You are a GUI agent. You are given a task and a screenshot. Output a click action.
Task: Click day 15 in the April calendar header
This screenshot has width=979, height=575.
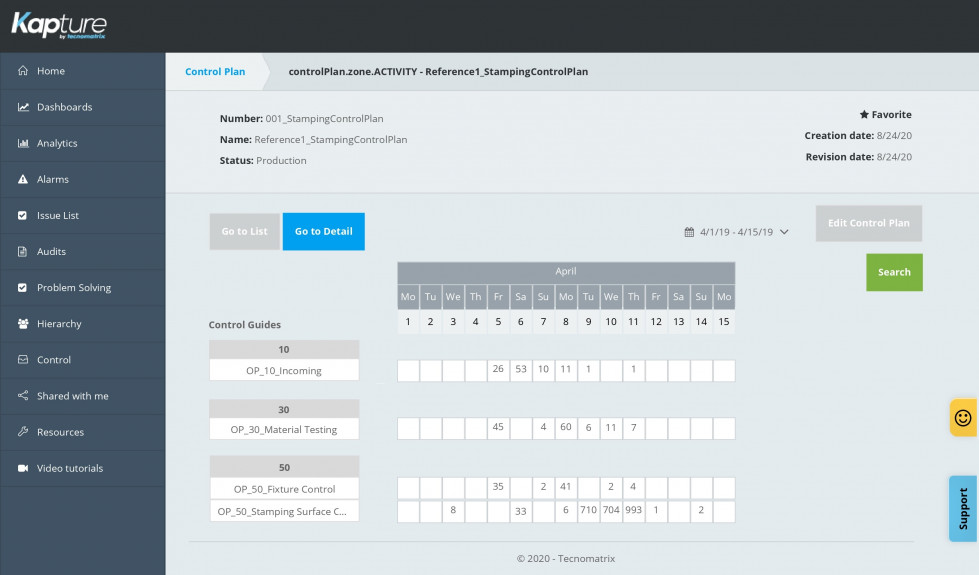724,322
